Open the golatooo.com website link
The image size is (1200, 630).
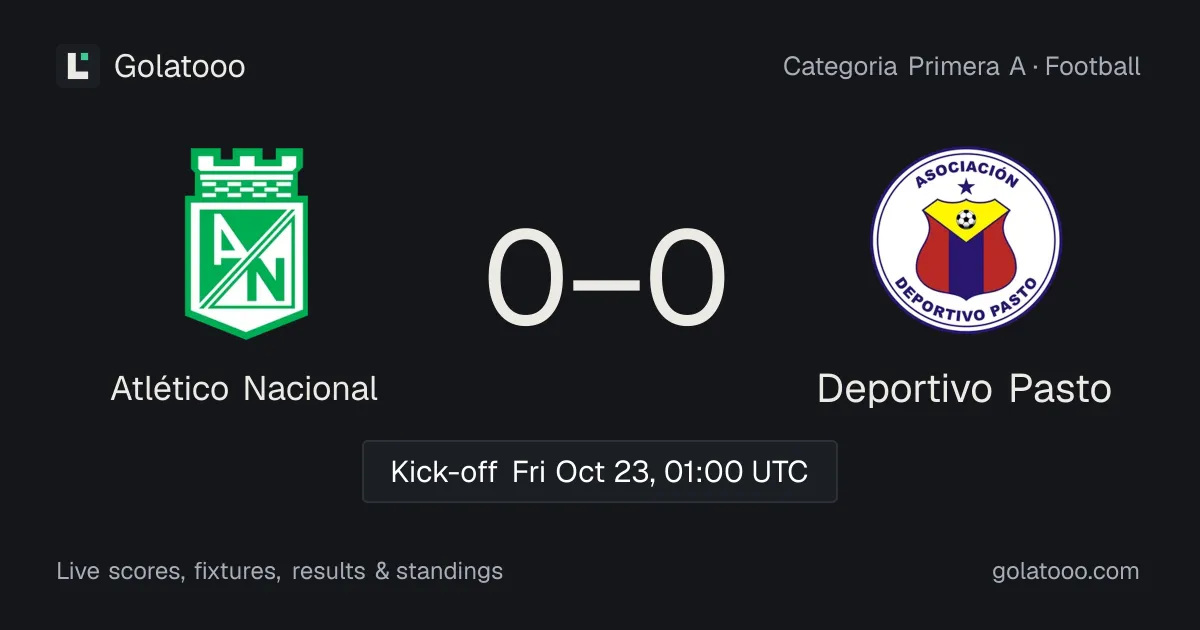pos(1065,571)
